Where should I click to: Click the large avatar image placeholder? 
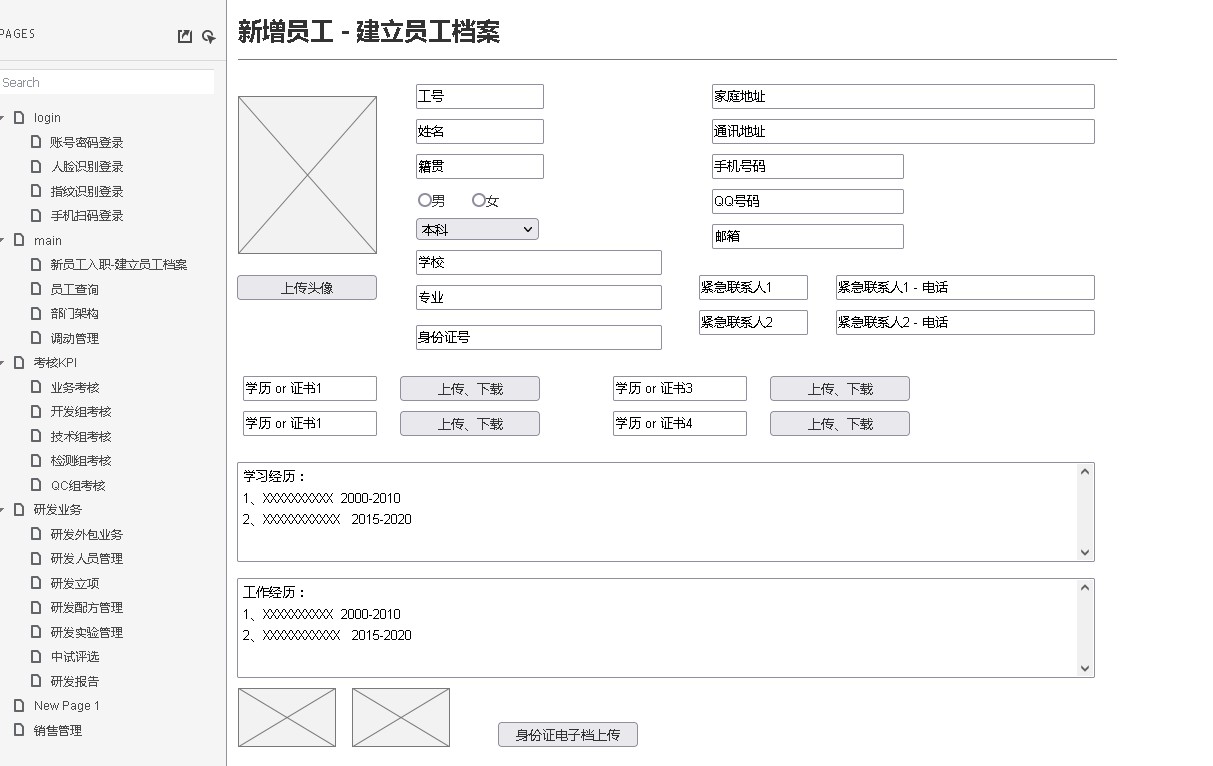click(307, 175)
